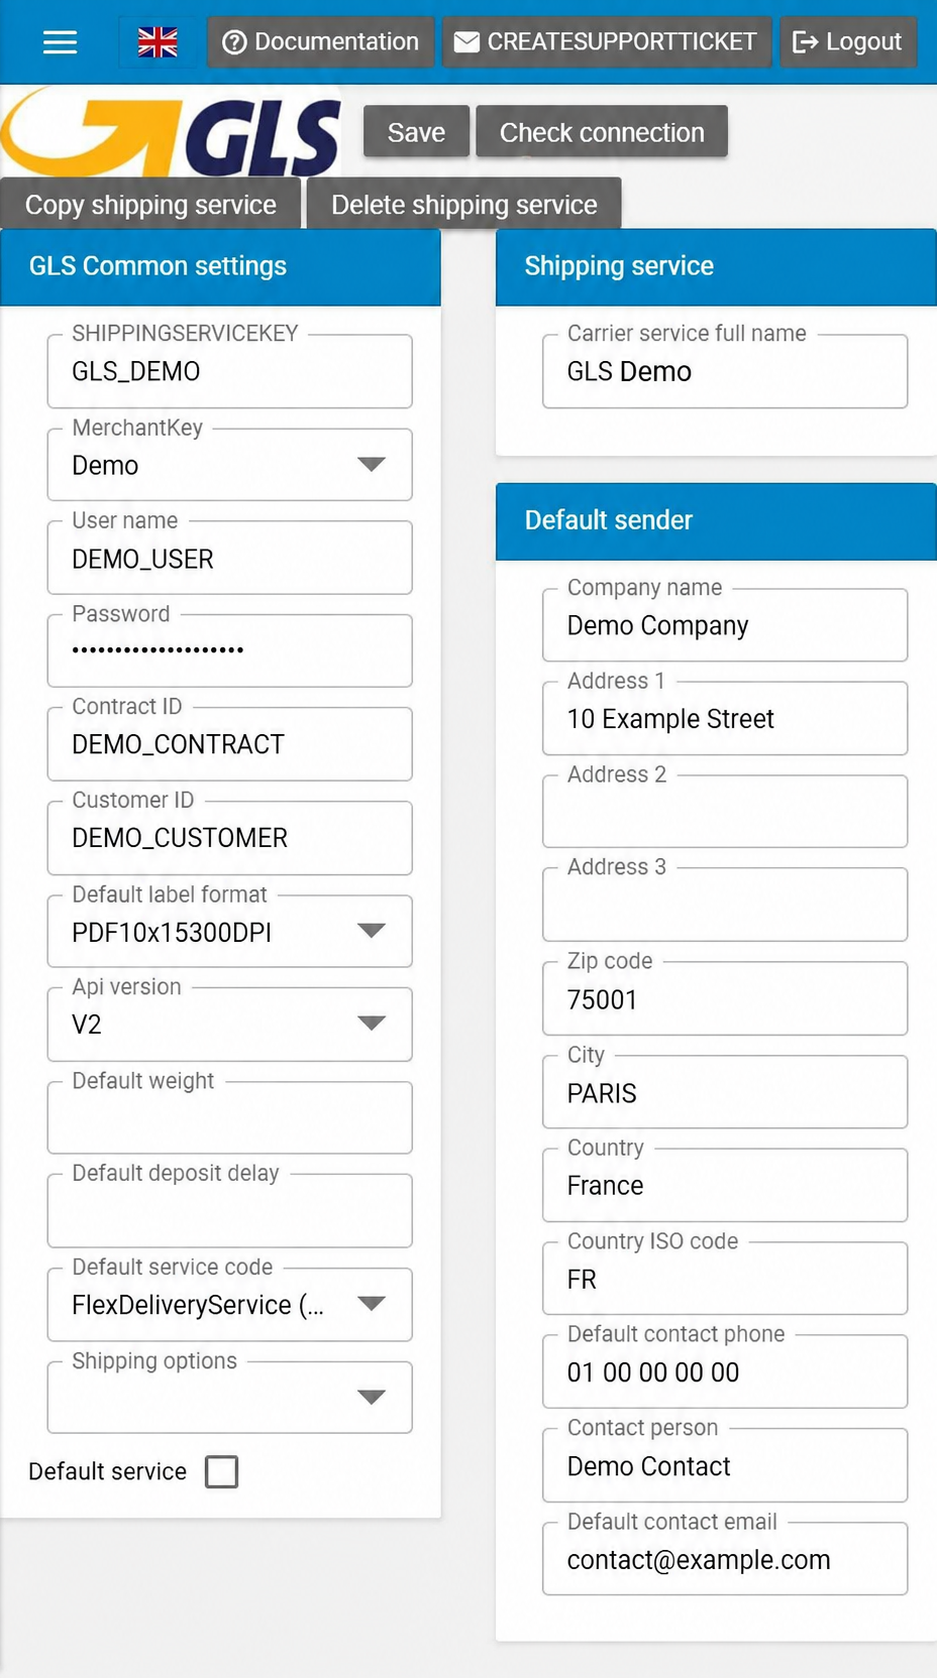Select the Default sender panel header

[x=716, y=521]
